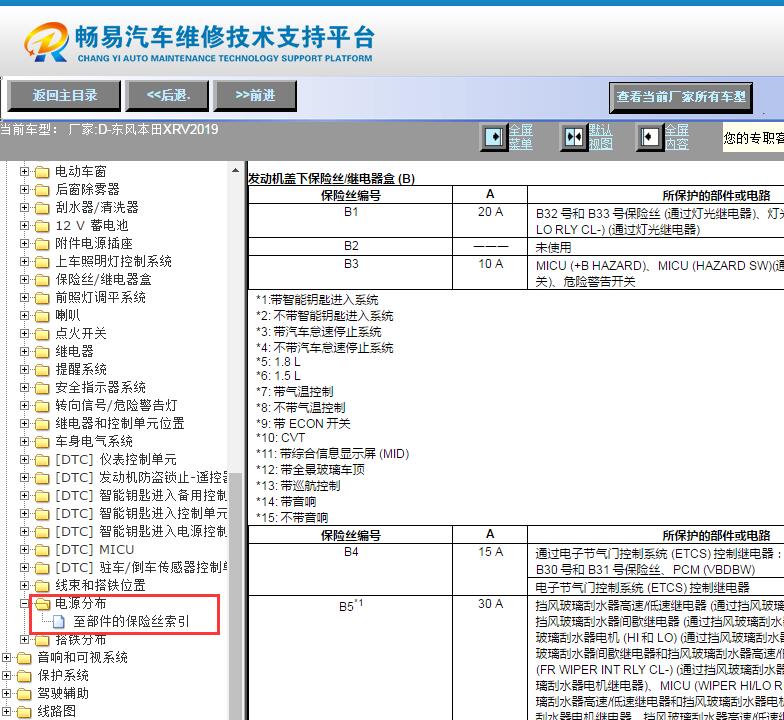Viewport: 784px width, 720px height.
Task: Expand the 保险丝/继电器盒 tree node
Action: click(x=24, y=280)
